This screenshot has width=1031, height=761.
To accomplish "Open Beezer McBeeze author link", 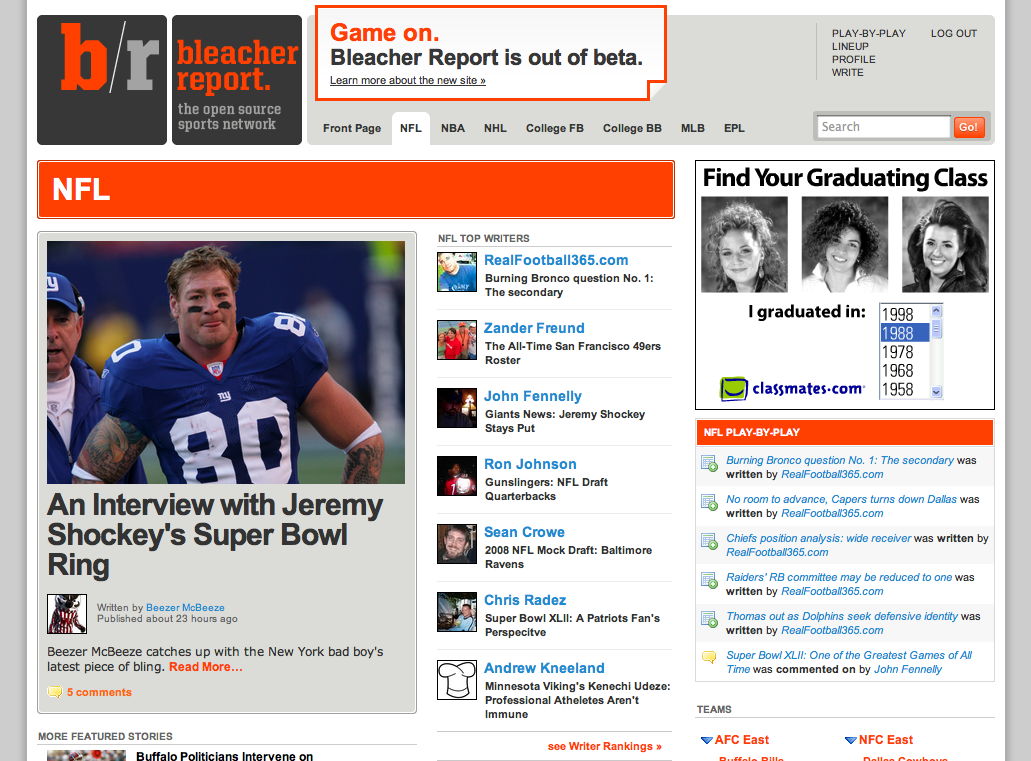I will 185,608.
